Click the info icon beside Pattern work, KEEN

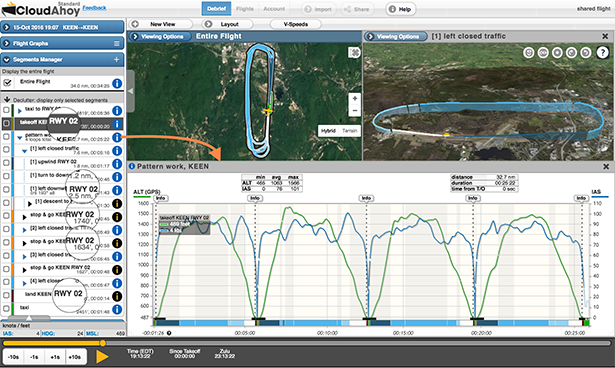(132, 166)
